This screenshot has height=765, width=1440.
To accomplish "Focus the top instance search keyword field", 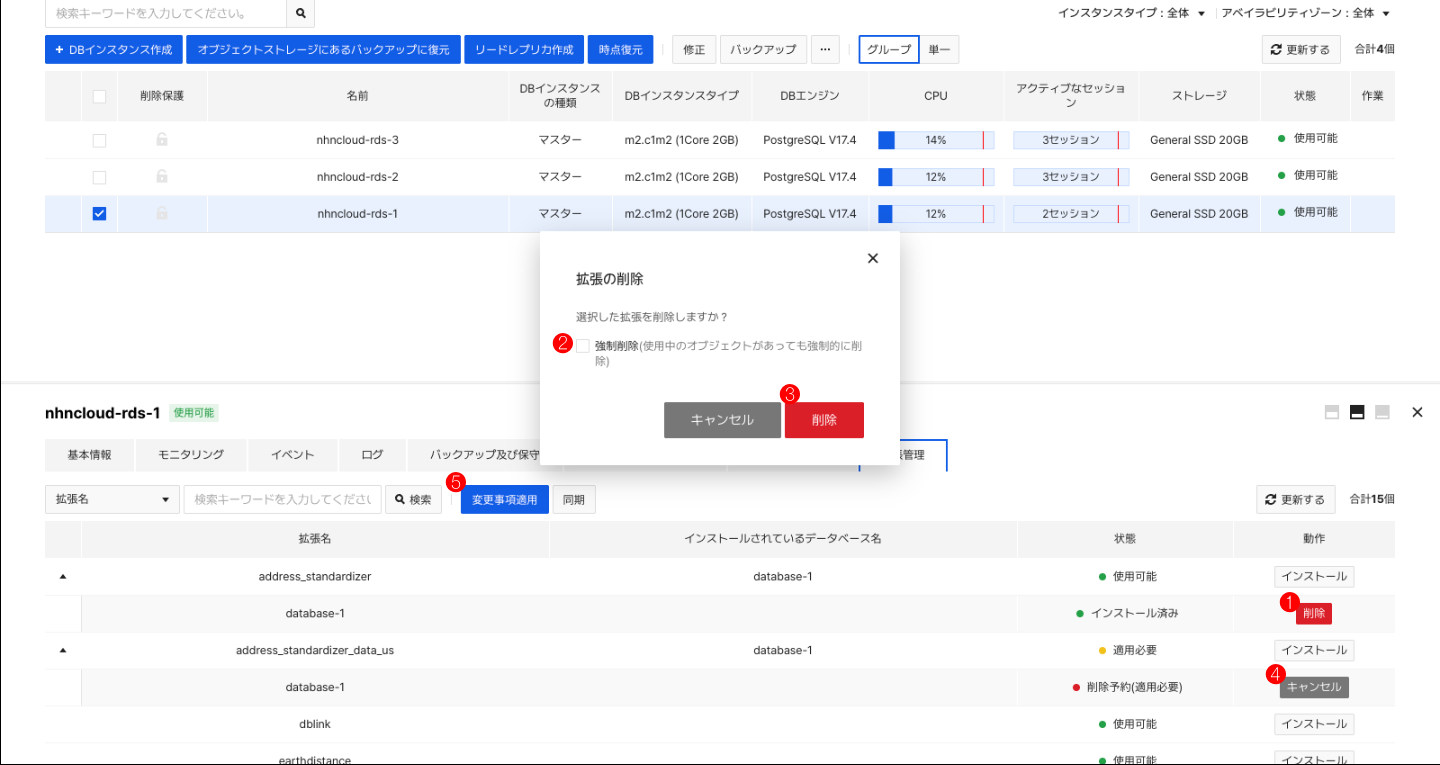I will [x=166, y=14].
